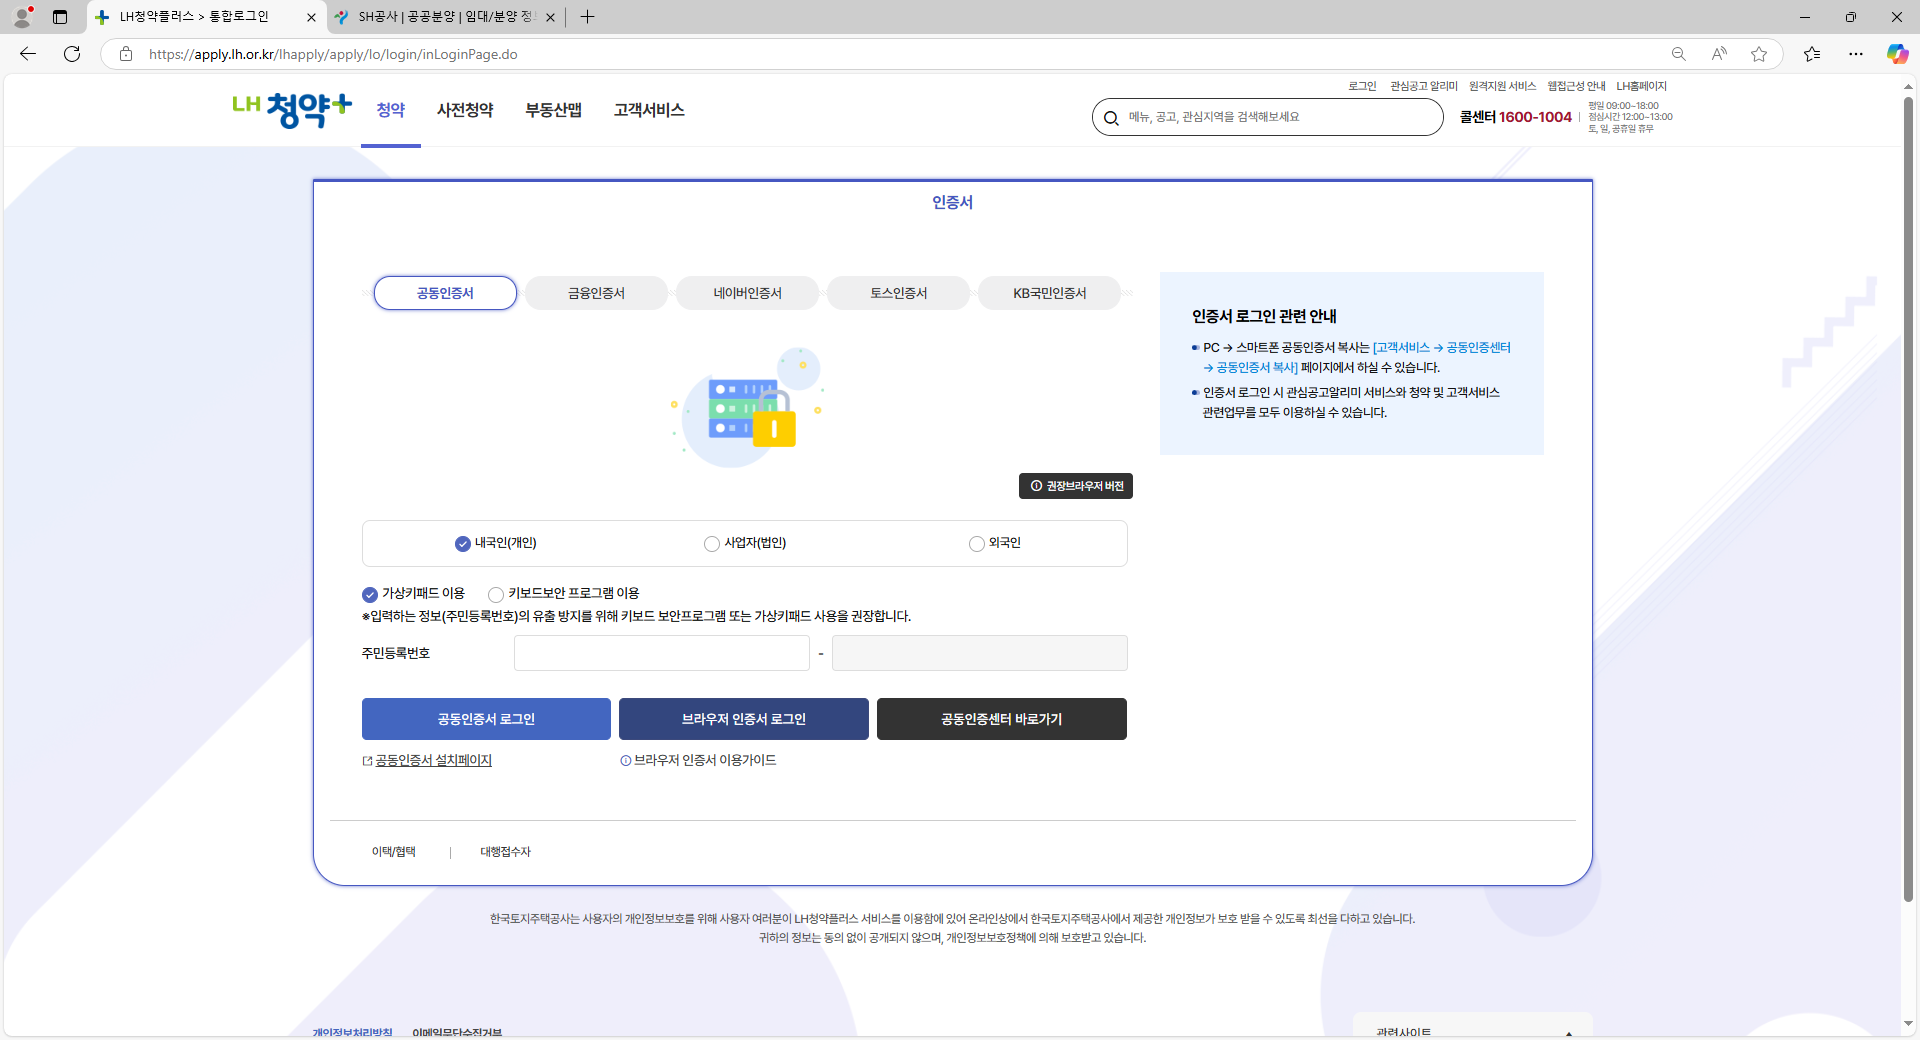Switch to 공동인증서 tab
Viewport: 1920px width, 1040px height.
pos(445,293)
